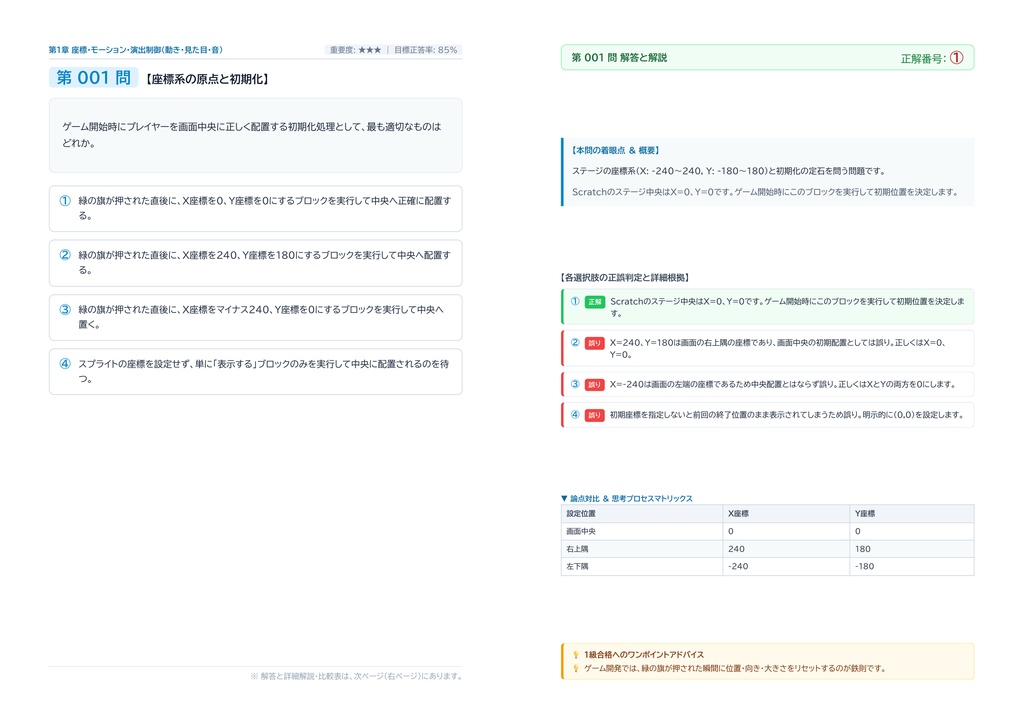Click the three-star importance rating
1024x724 pixels.
coord(370,50)
